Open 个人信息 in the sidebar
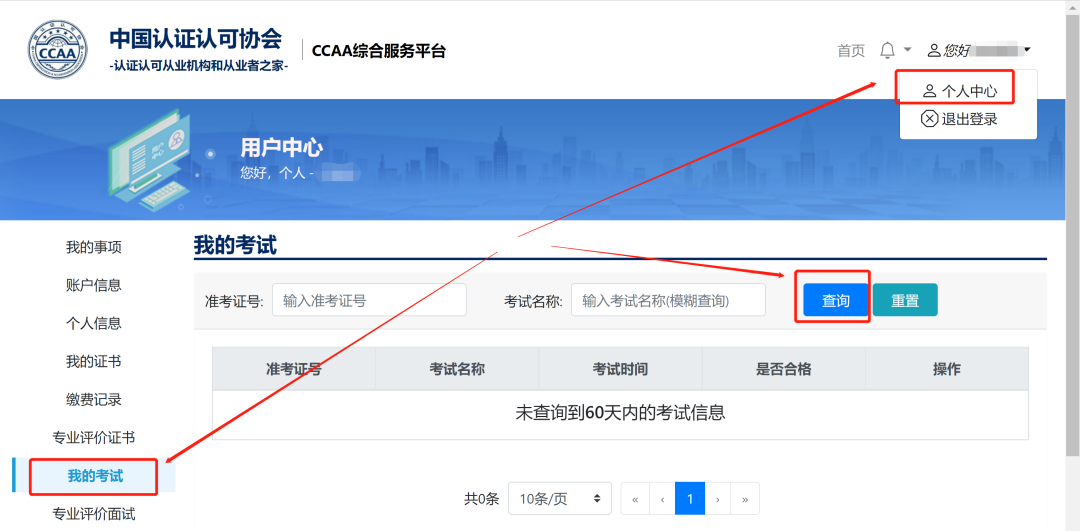This screenshot has height=531, width=1080. pyautogui.click(x=94, y=323)
